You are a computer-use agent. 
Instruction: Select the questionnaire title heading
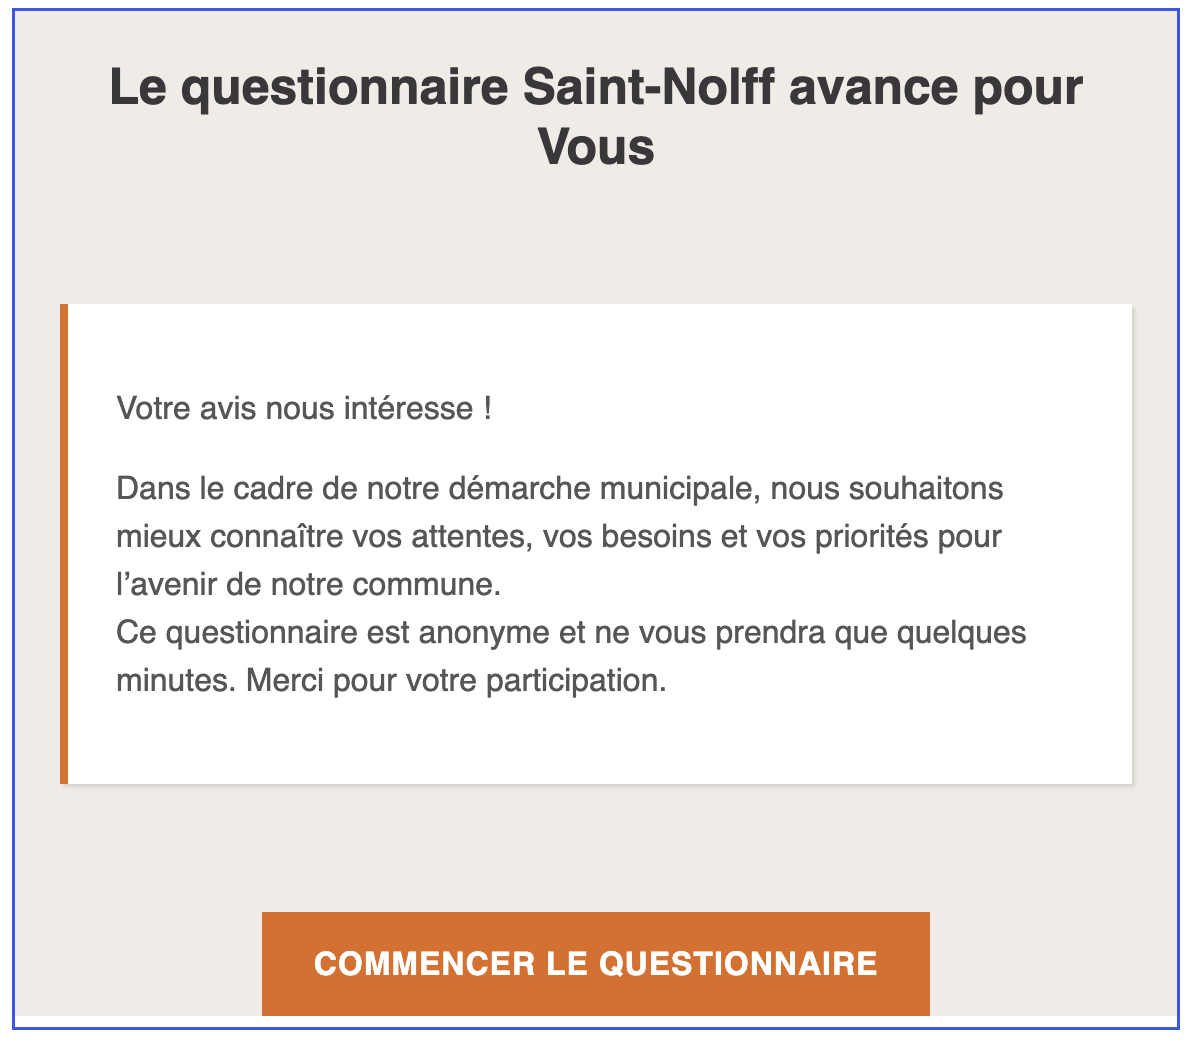click(x=595, y=115)
